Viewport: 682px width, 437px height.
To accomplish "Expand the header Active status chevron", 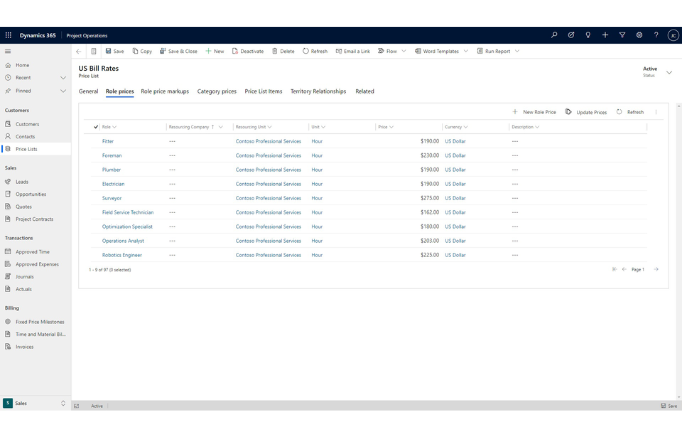I will pos(669,73).
